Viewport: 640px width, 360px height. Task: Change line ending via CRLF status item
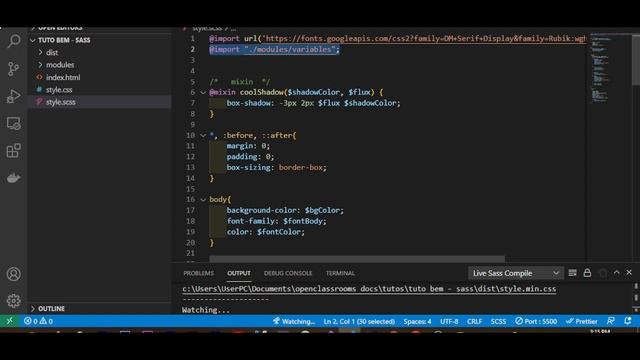474,322
